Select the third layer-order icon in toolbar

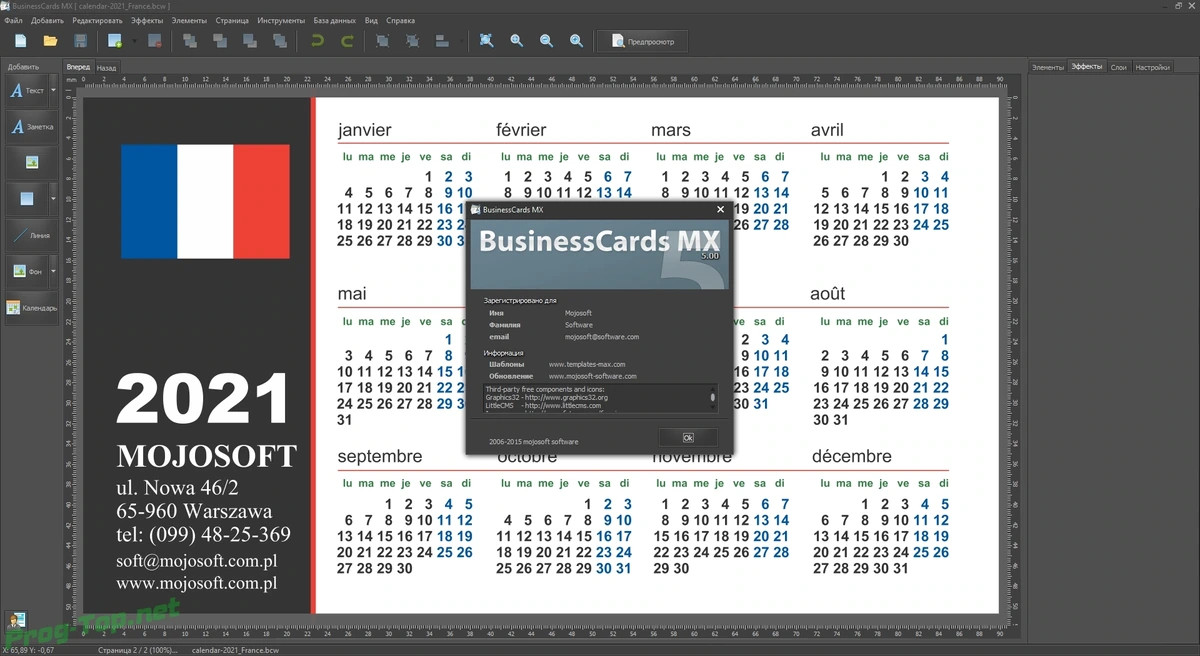pos(250,41)
